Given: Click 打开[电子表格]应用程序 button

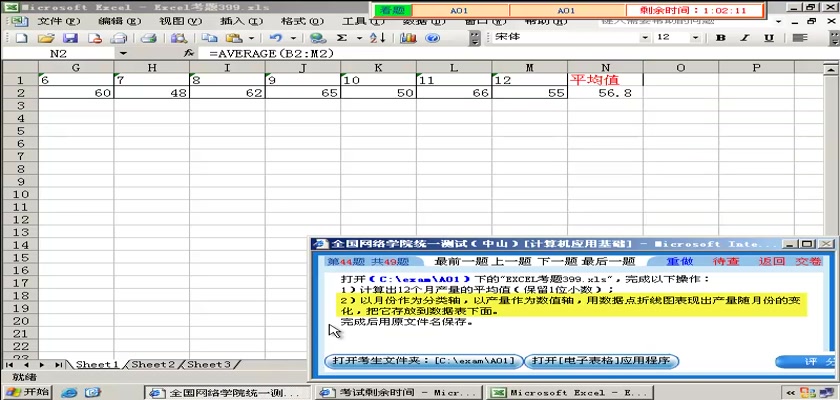Looking at the screenshot, I should click(602, 361).
